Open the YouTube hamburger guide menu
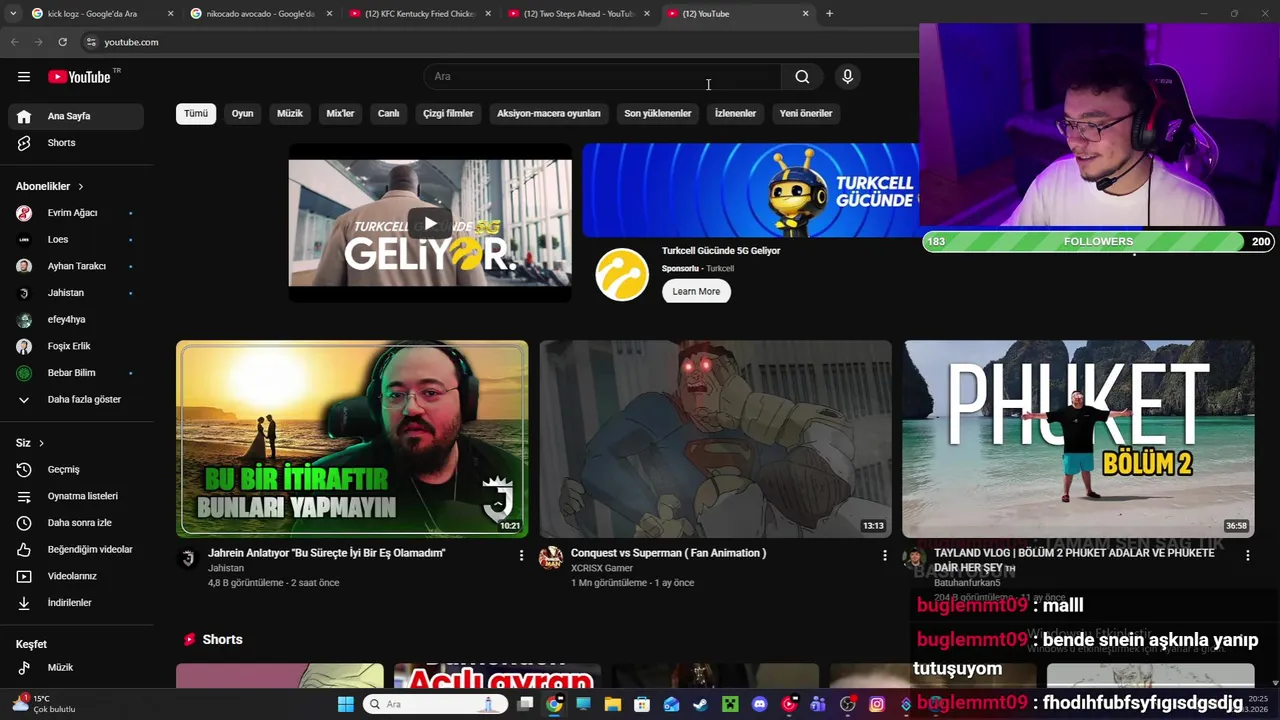The height and width of the screenshot is (720, 1280). tap(24, 77)
